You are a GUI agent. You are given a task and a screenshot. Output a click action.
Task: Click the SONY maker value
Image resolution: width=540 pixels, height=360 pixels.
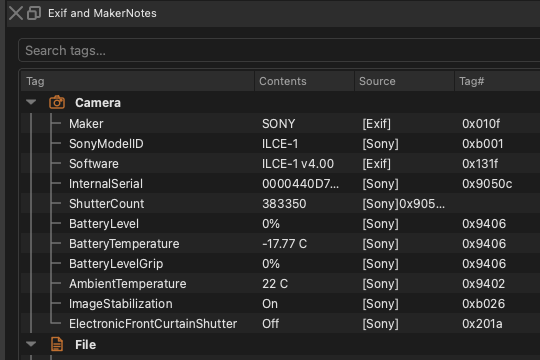pyautogui.click(x=279, y=124)
